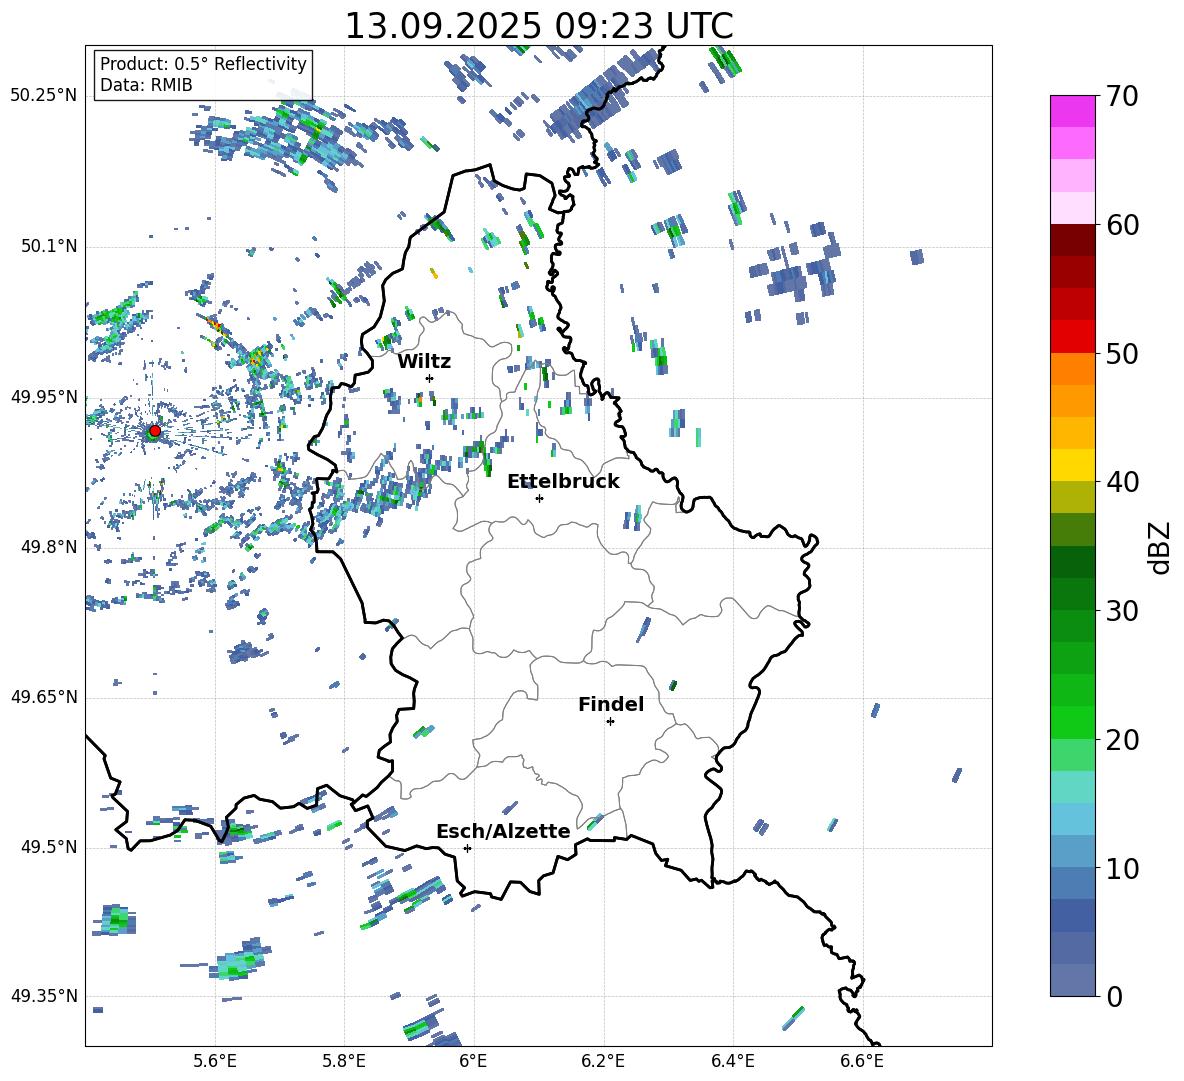Click the title 13.09.2025 09:23 UTC
This screenshot has height=1081, width=1184.
[539, 26]
